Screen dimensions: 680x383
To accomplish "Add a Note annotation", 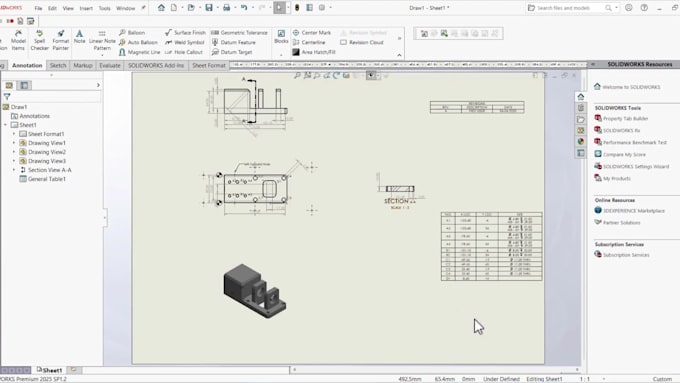I will (79, 36).
